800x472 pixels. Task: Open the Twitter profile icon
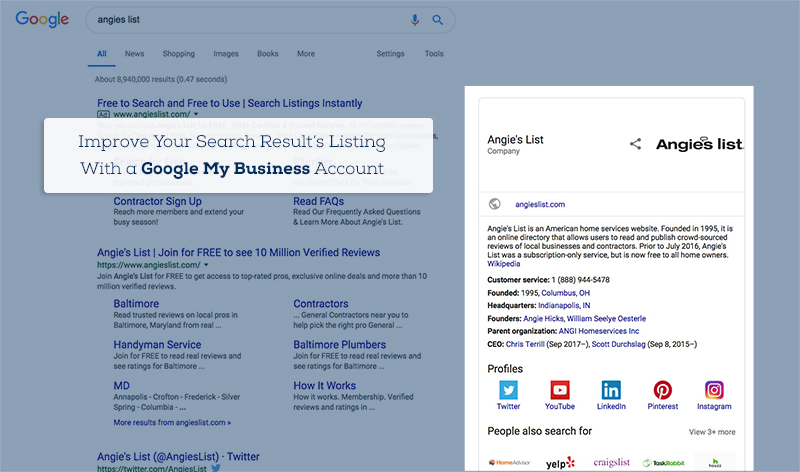pyautogui.click(x=508, y=390)
